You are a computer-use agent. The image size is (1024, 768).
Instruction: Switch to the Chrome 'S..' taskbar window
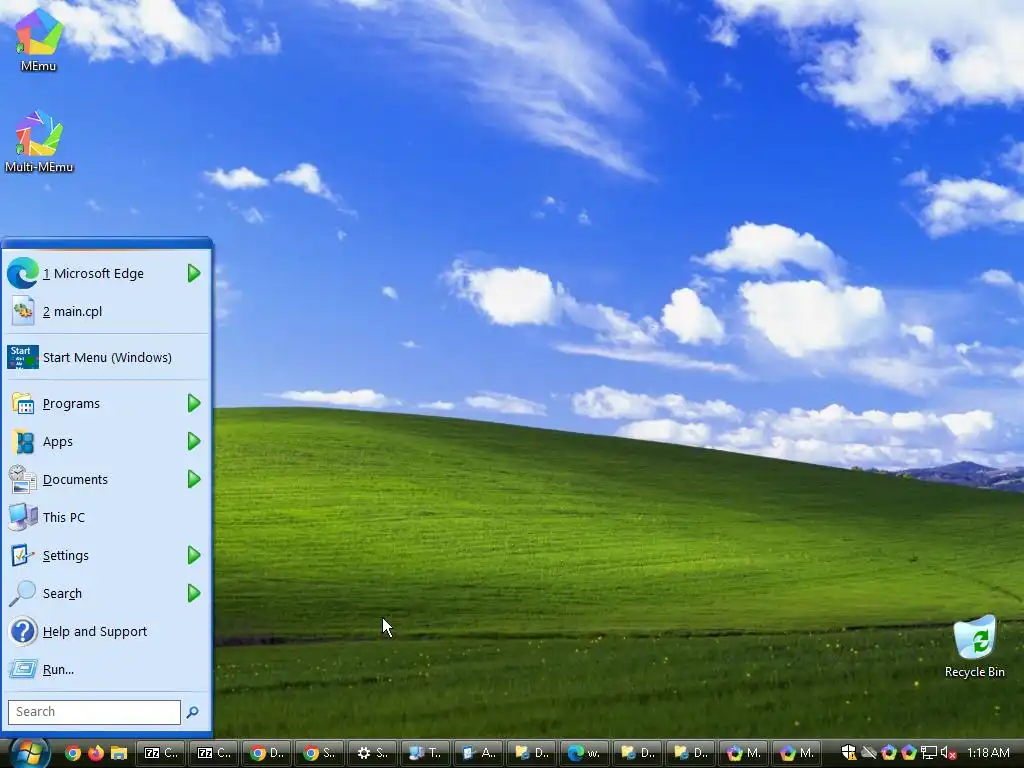click(x=320, y=753)
